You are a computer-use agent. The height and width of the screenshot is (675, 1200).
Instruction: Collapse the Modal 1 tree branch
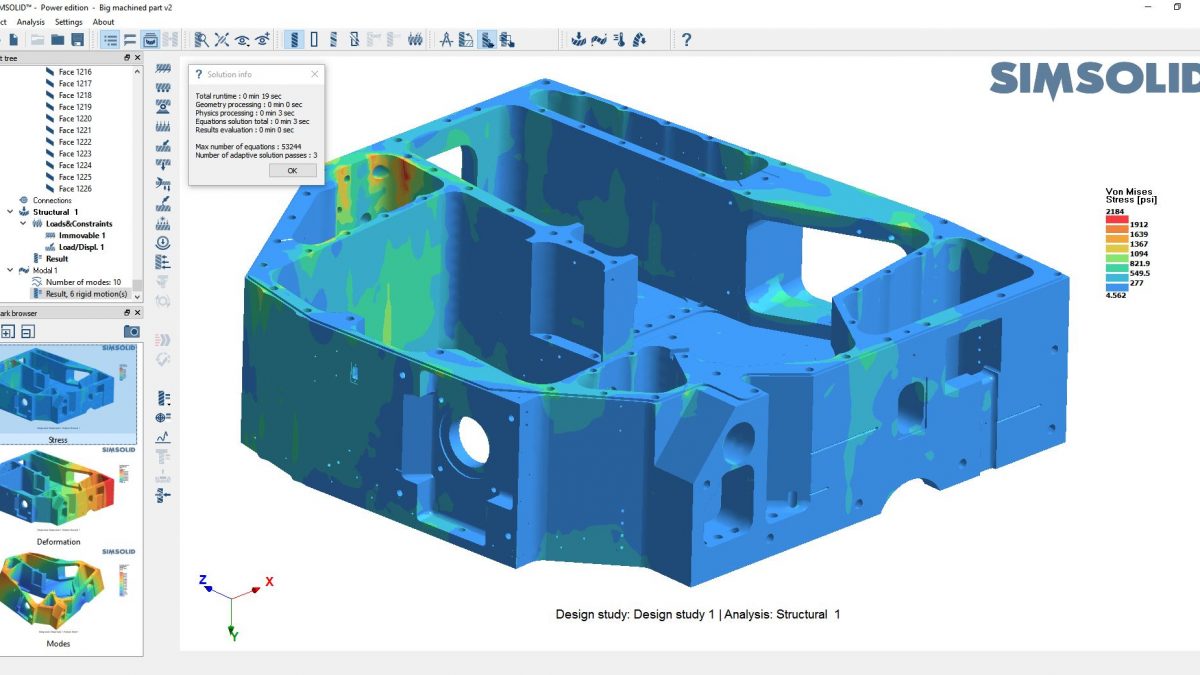(10, 269)
